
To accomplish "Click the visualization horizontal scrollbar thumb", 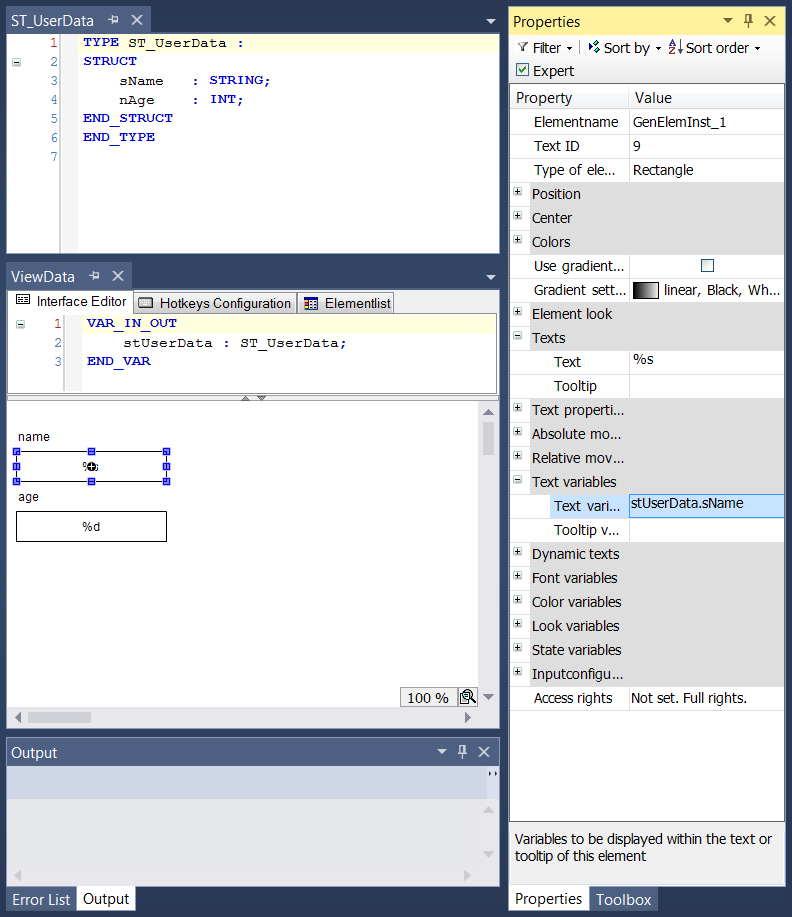I will coord(60,718).
